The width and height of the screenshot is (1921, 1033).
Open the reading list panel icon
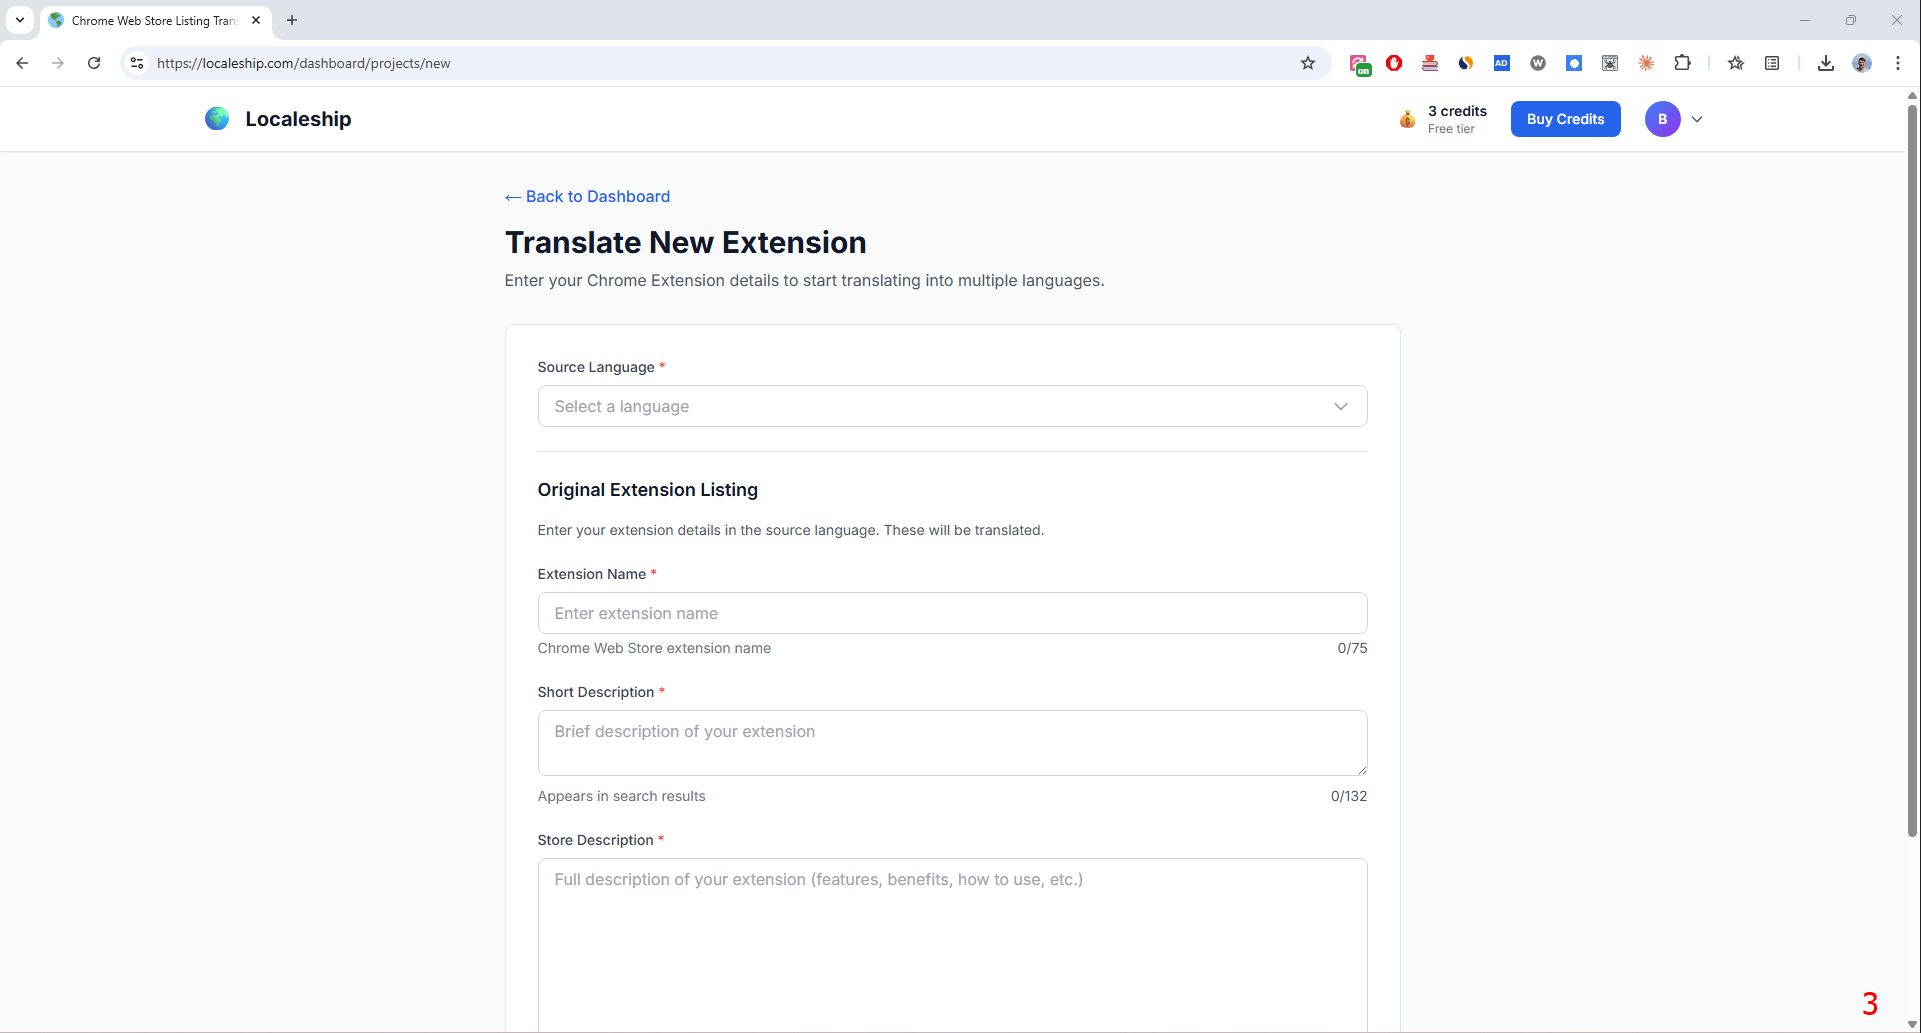coord(1771,62)
